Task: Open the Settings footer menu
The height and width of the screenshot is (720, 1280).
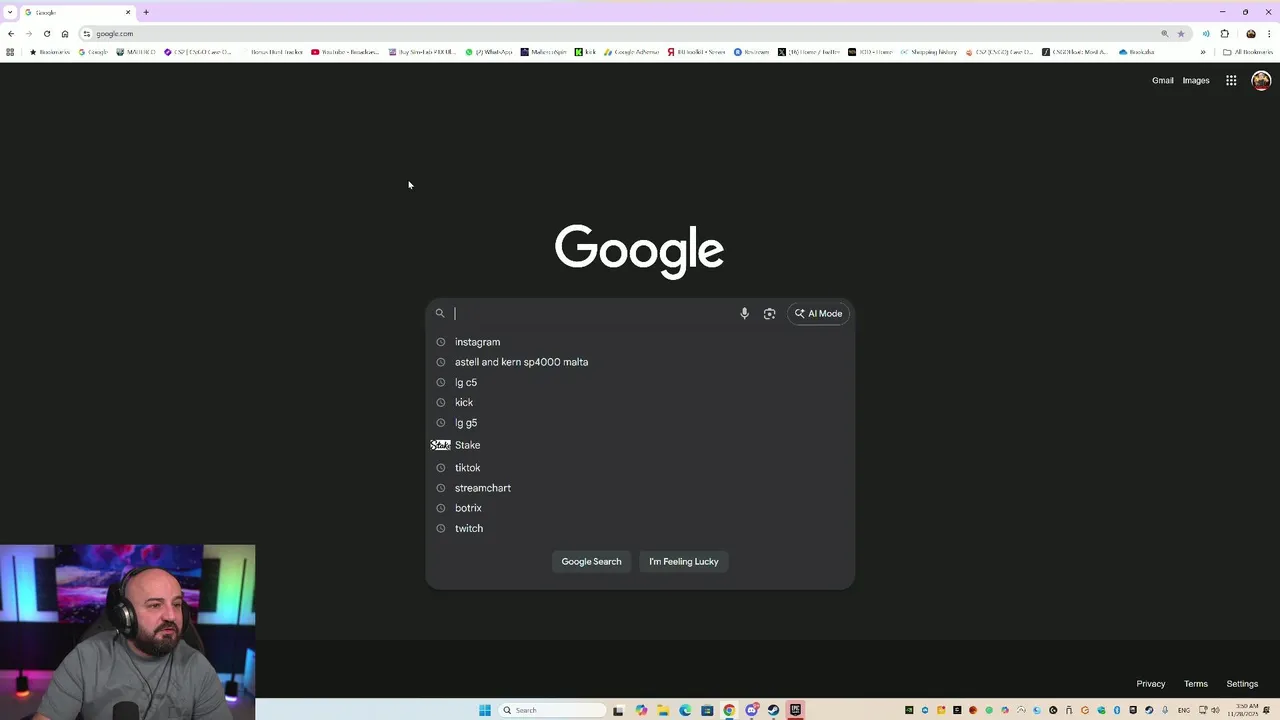Action: tap(1242, 684)
